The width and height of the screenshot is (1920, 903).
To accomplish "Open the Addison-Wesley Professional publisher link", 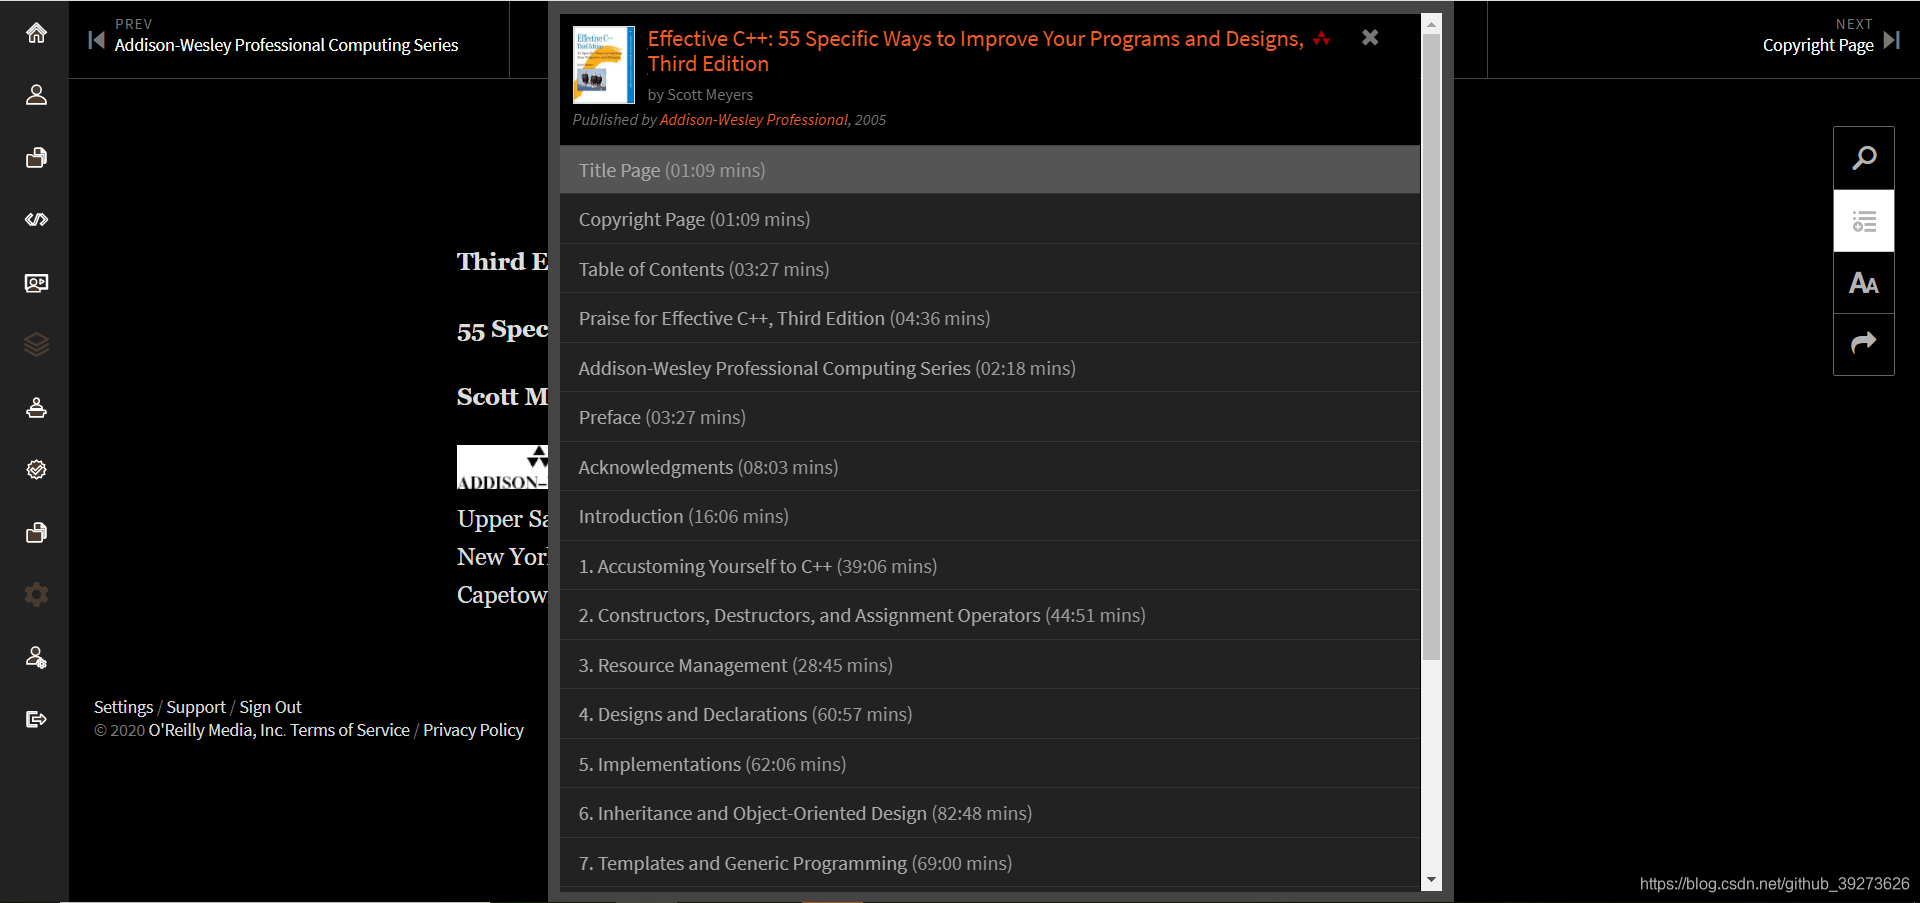I will tap(754, 120).
